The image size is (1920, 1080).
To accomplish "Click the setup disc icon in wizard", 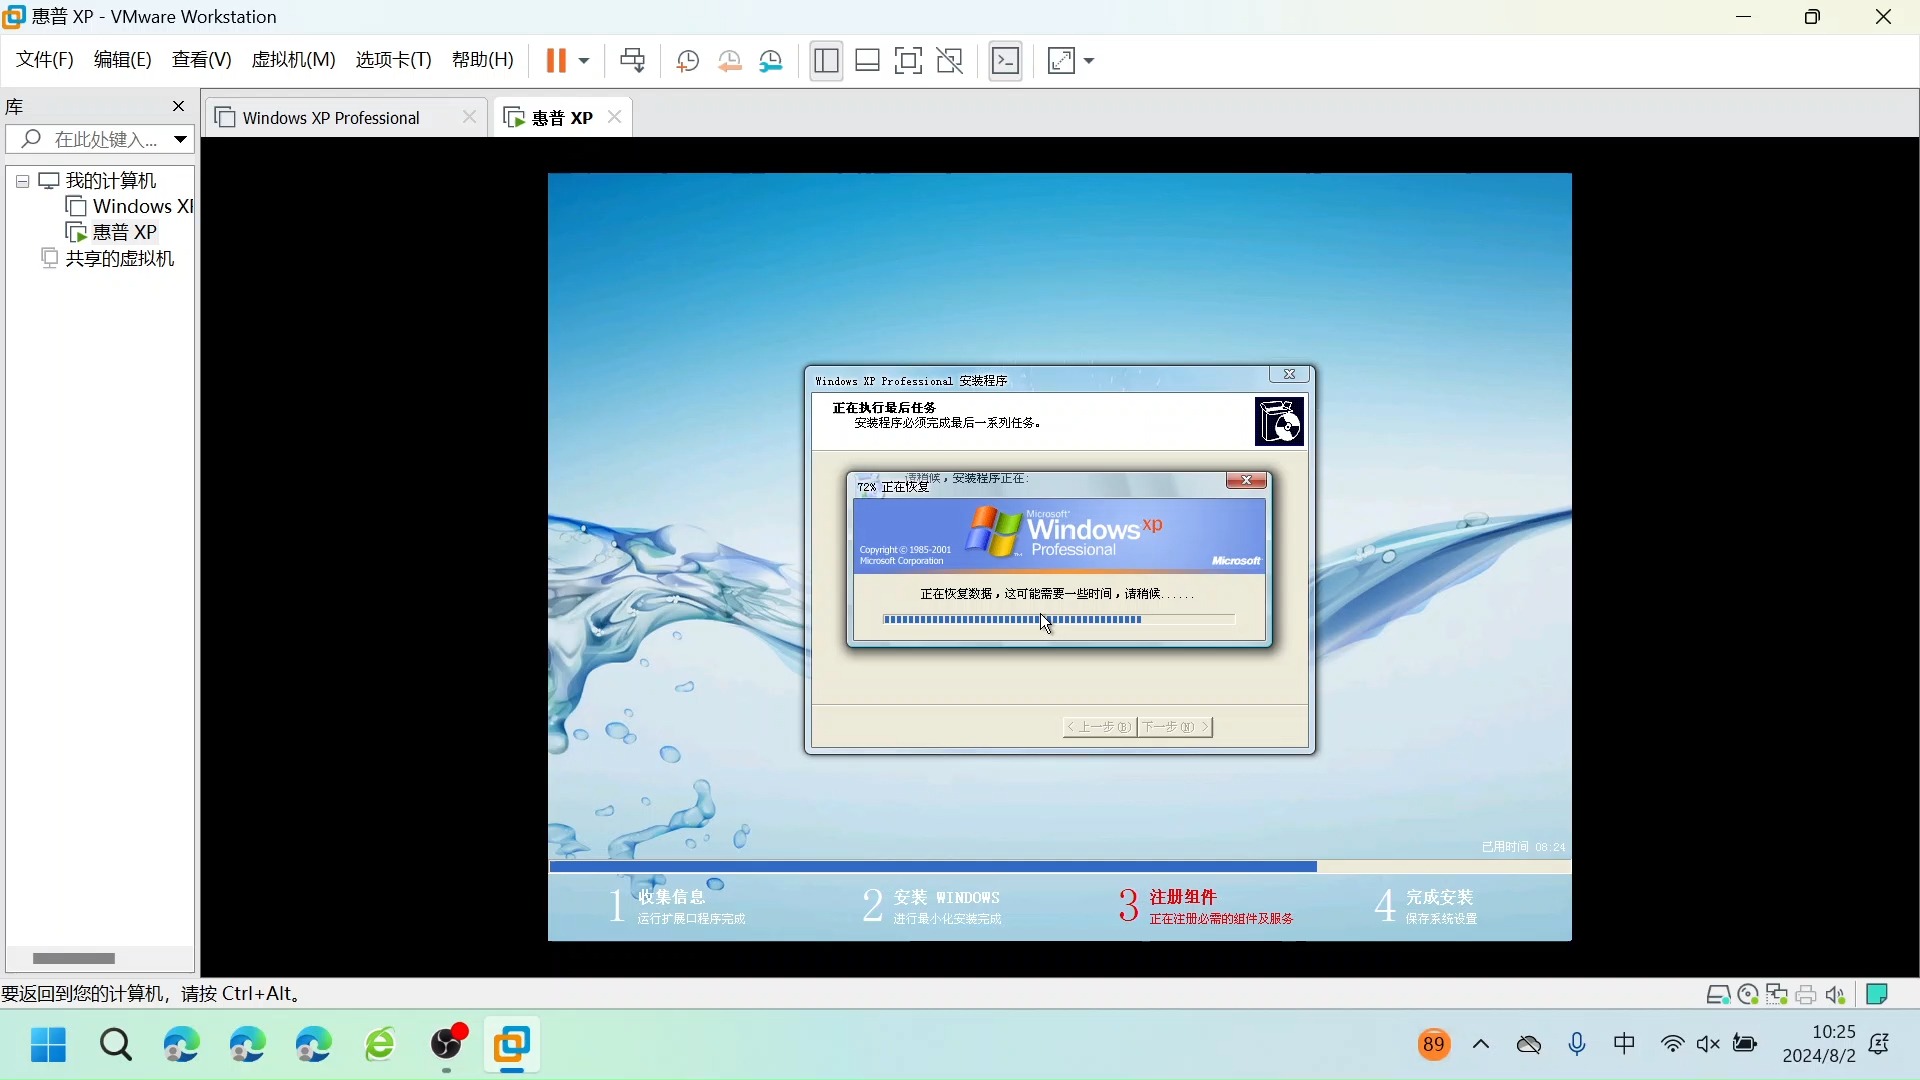I will pos(1279,421).
